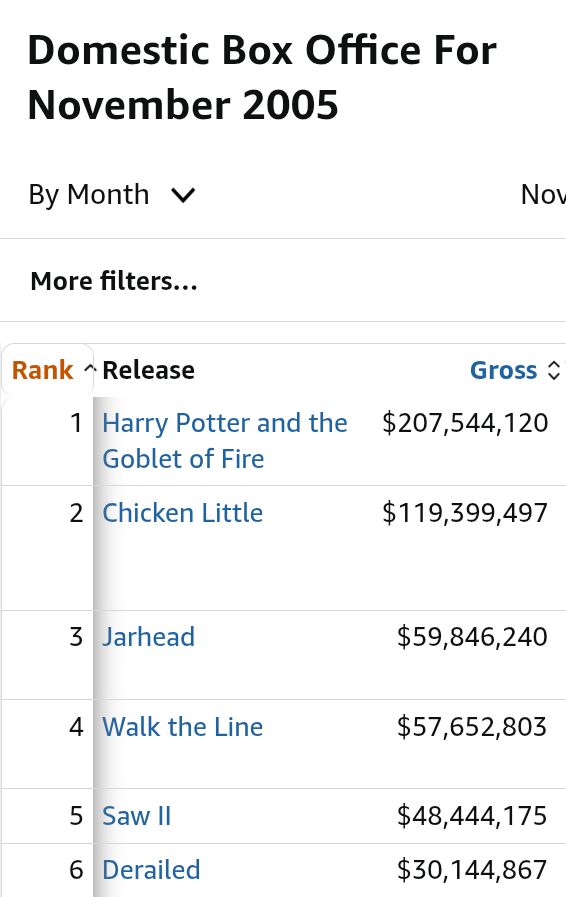Open the Jarhead release link
The width and height of the screenshot is (566, 897).
click(149, 637)
